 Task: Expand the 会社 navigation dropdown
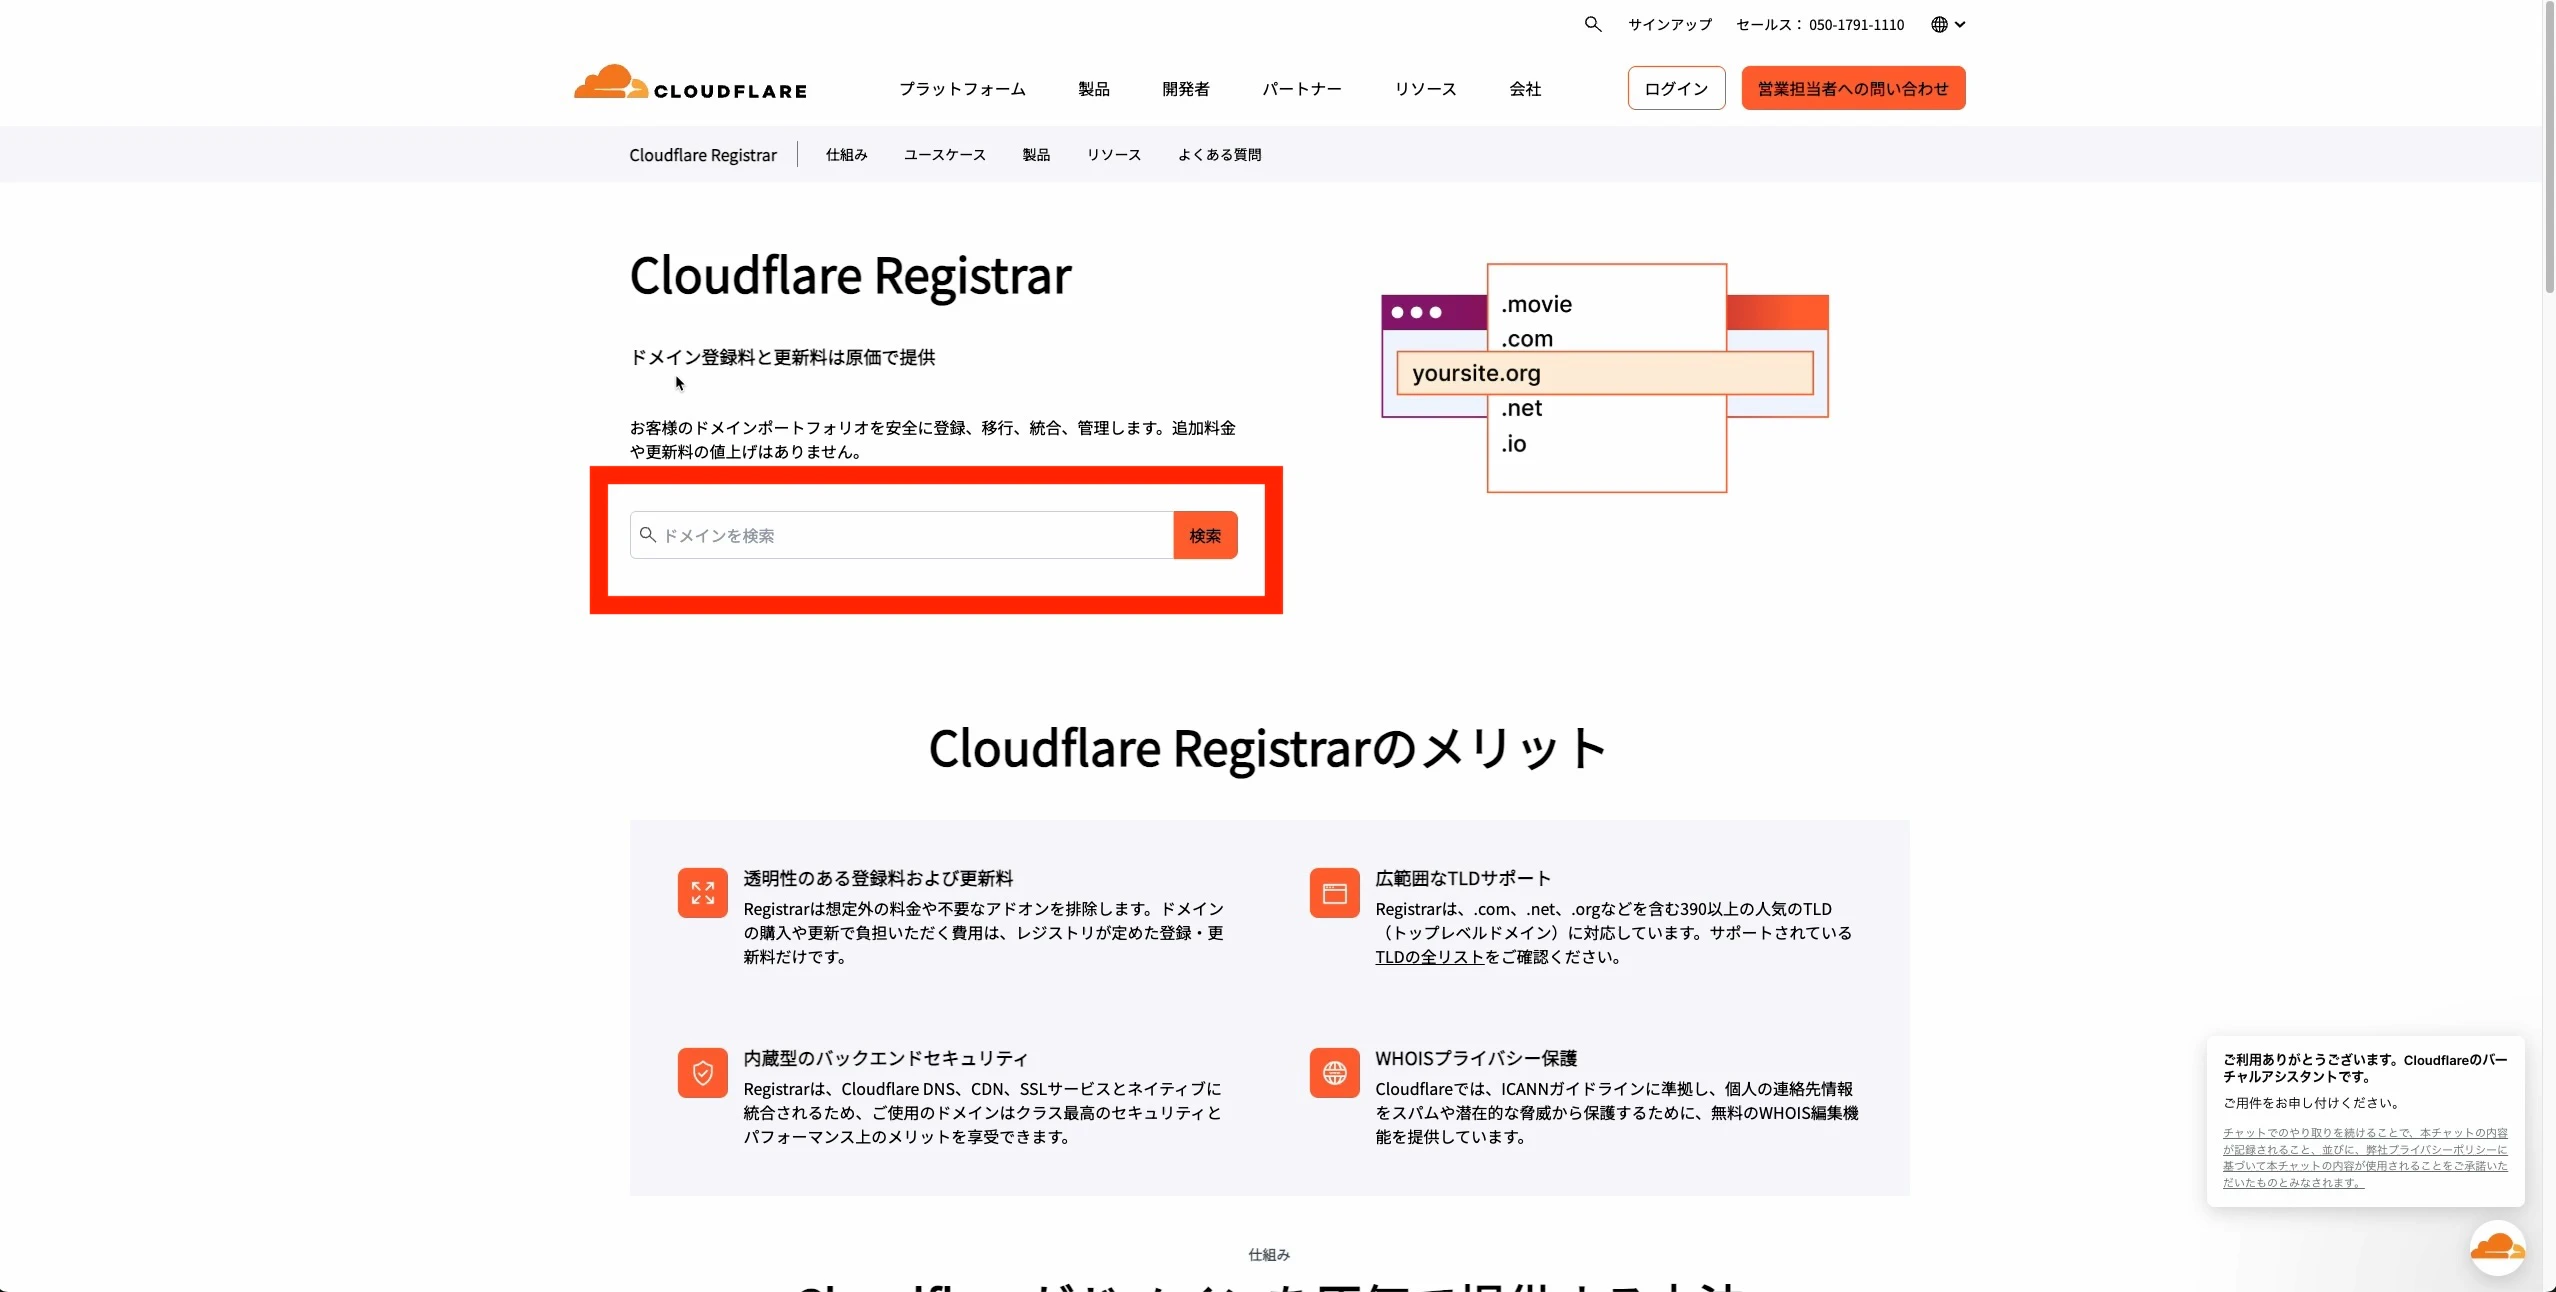pos(1525,88)
